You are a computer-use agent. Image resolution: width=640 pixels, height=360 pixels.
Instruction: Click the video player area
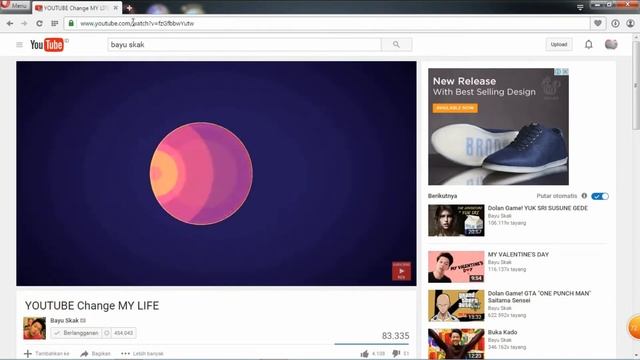coord(216,173)
